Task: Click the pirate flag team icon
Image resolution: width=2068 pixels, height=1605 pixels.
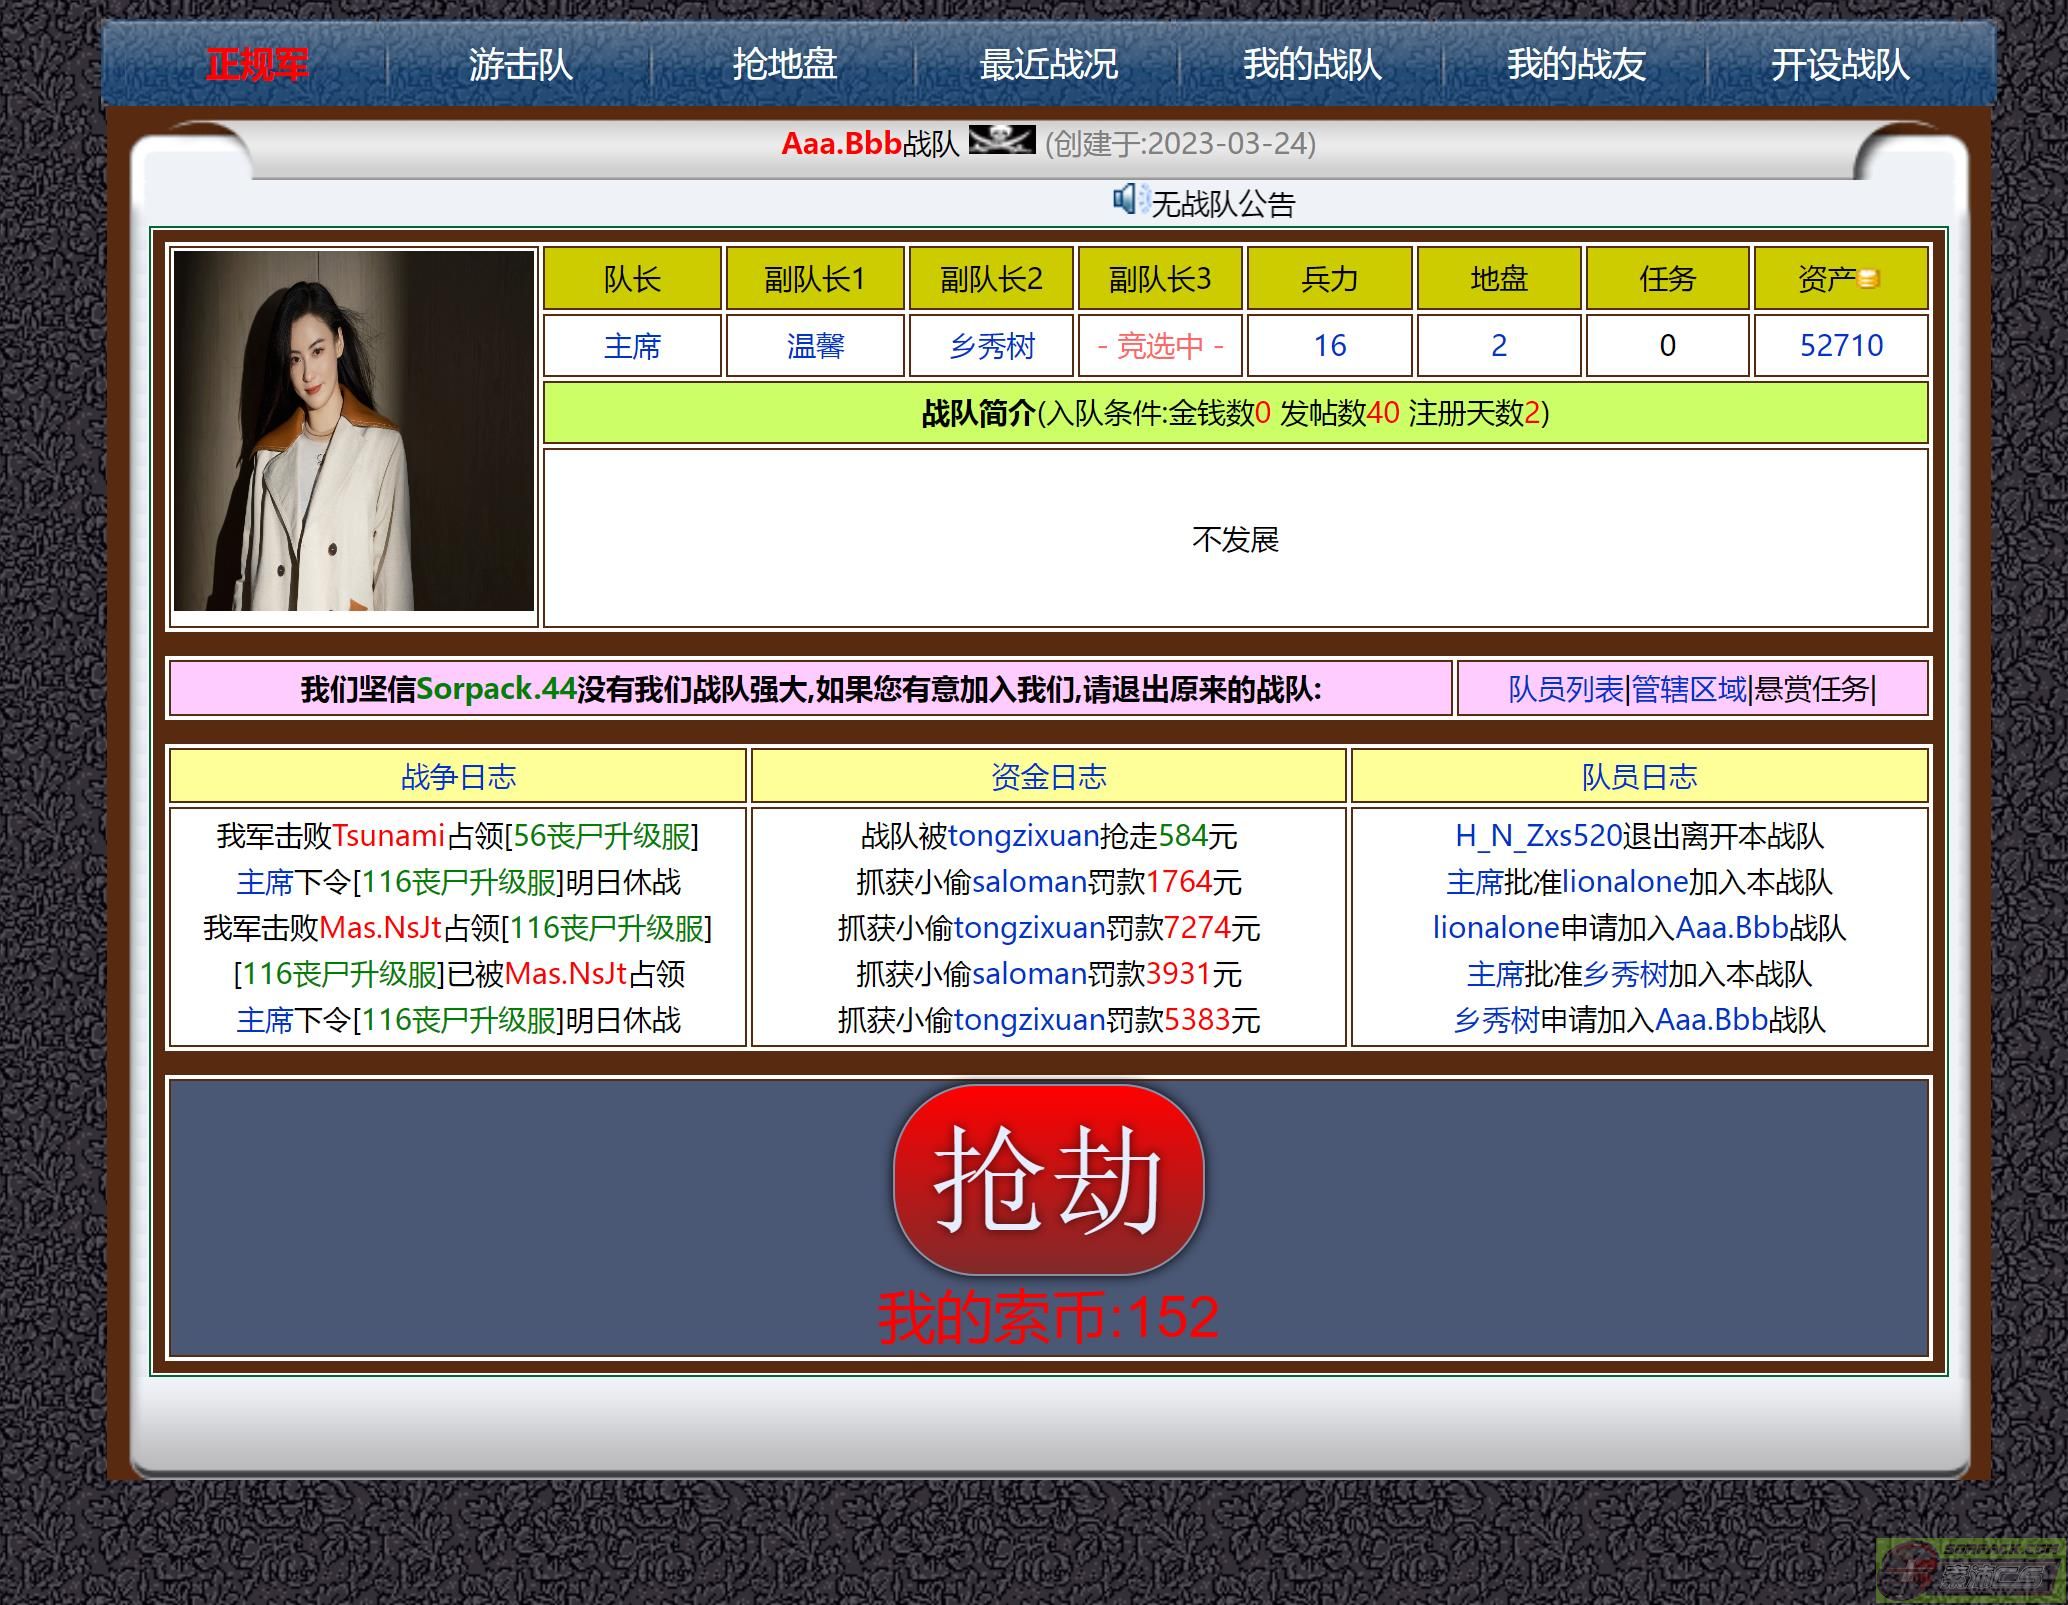Action: coord(1001,140)
